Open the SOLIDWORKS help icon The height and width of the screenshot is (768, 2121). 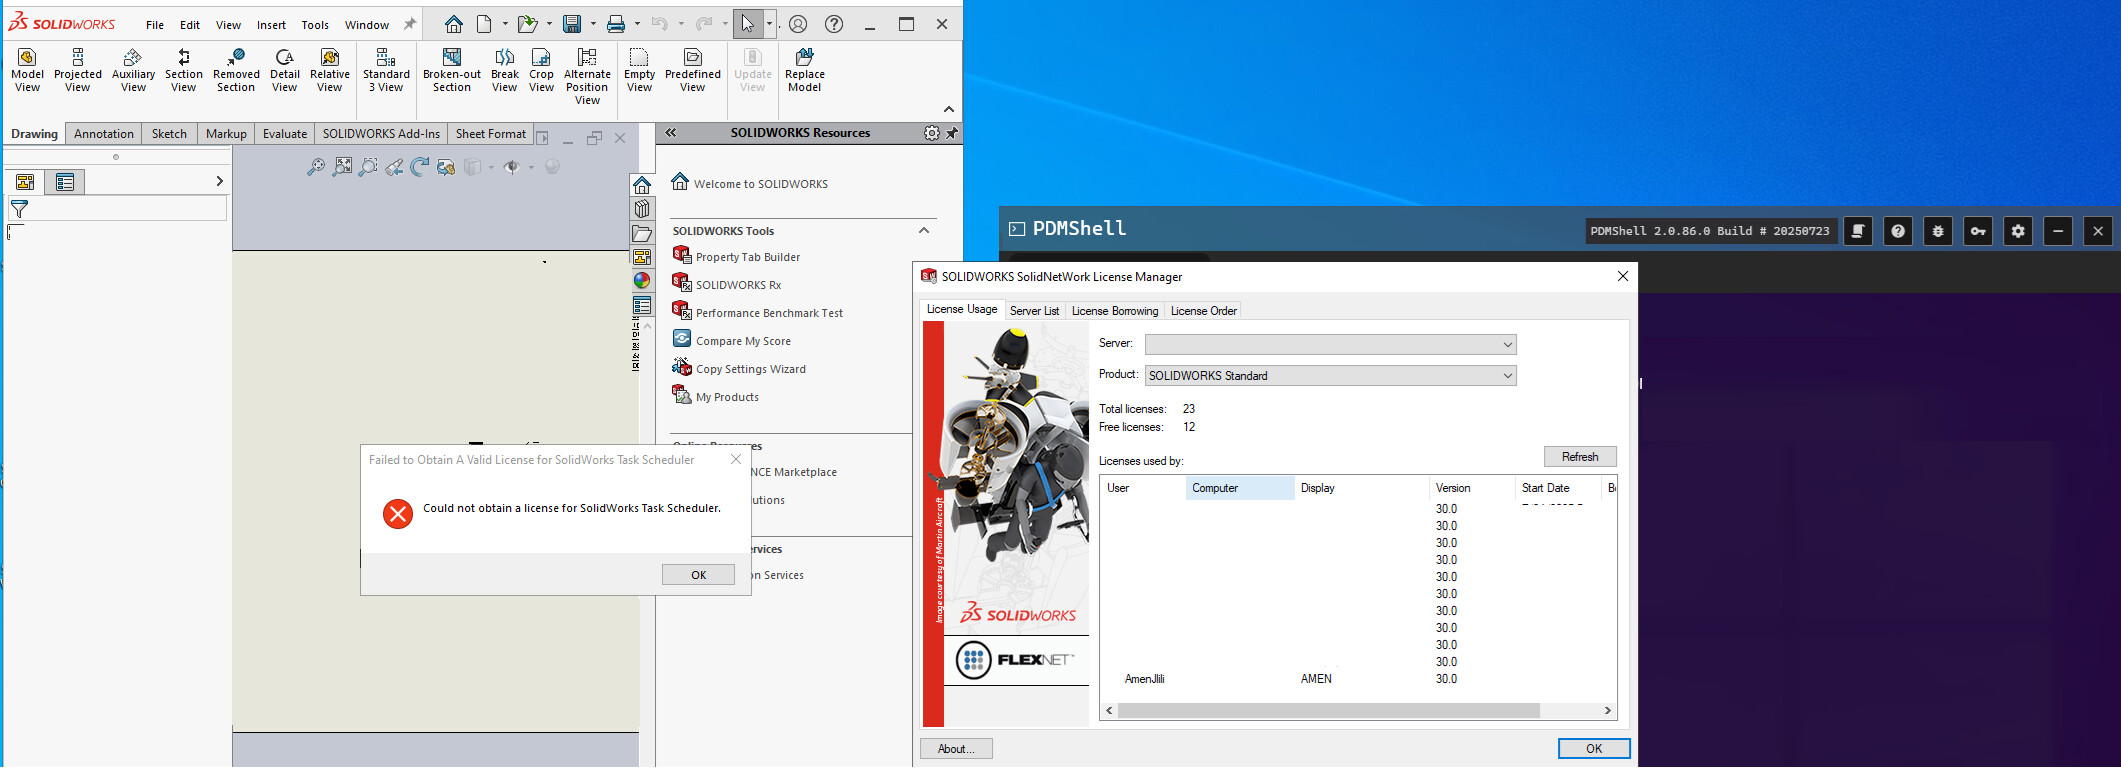834,24
